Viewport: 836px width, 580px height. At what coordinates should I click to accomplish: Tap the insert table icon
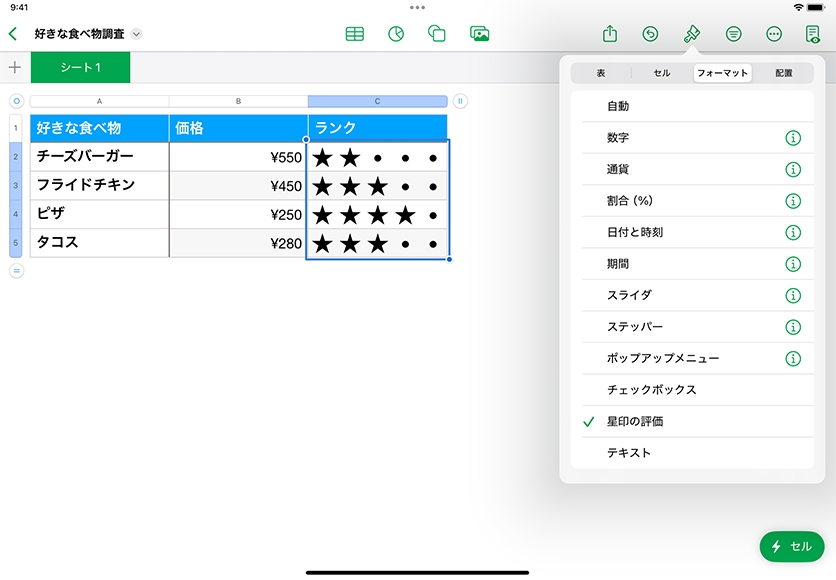coord(354,34)
